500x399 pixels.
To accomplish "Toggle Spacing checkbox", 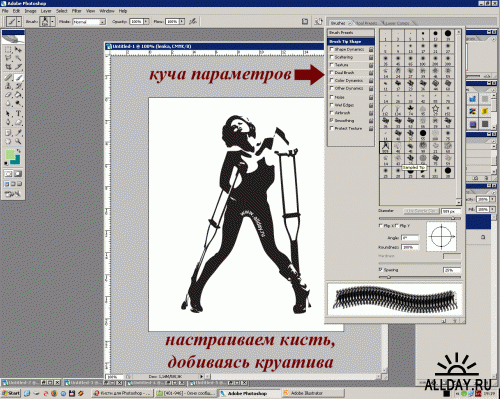I will click(380, 269).
